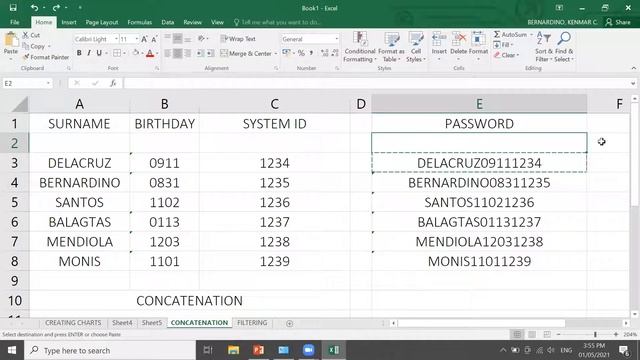Click Merge & Center
This screenshot has height=360, width=640.
[x=246, y=53]
